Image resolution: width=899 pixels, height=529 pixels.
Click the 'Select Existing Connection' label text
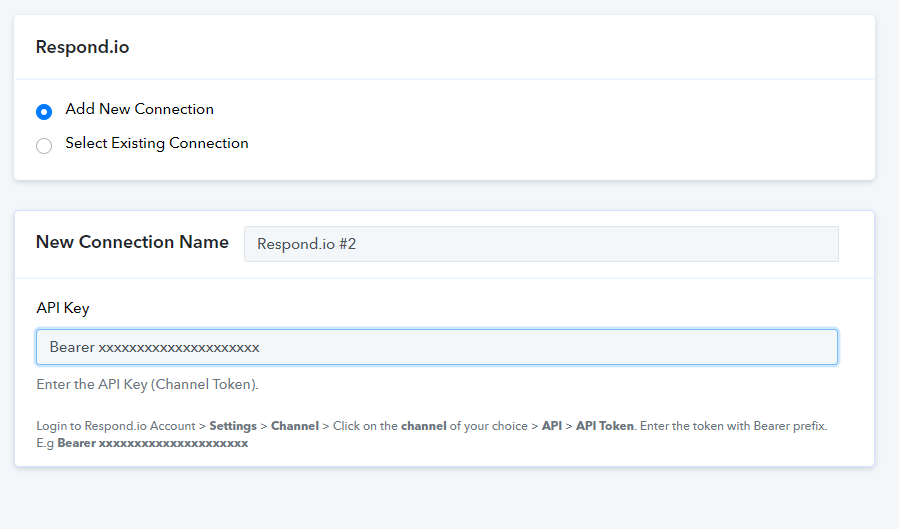coord(157,143)
